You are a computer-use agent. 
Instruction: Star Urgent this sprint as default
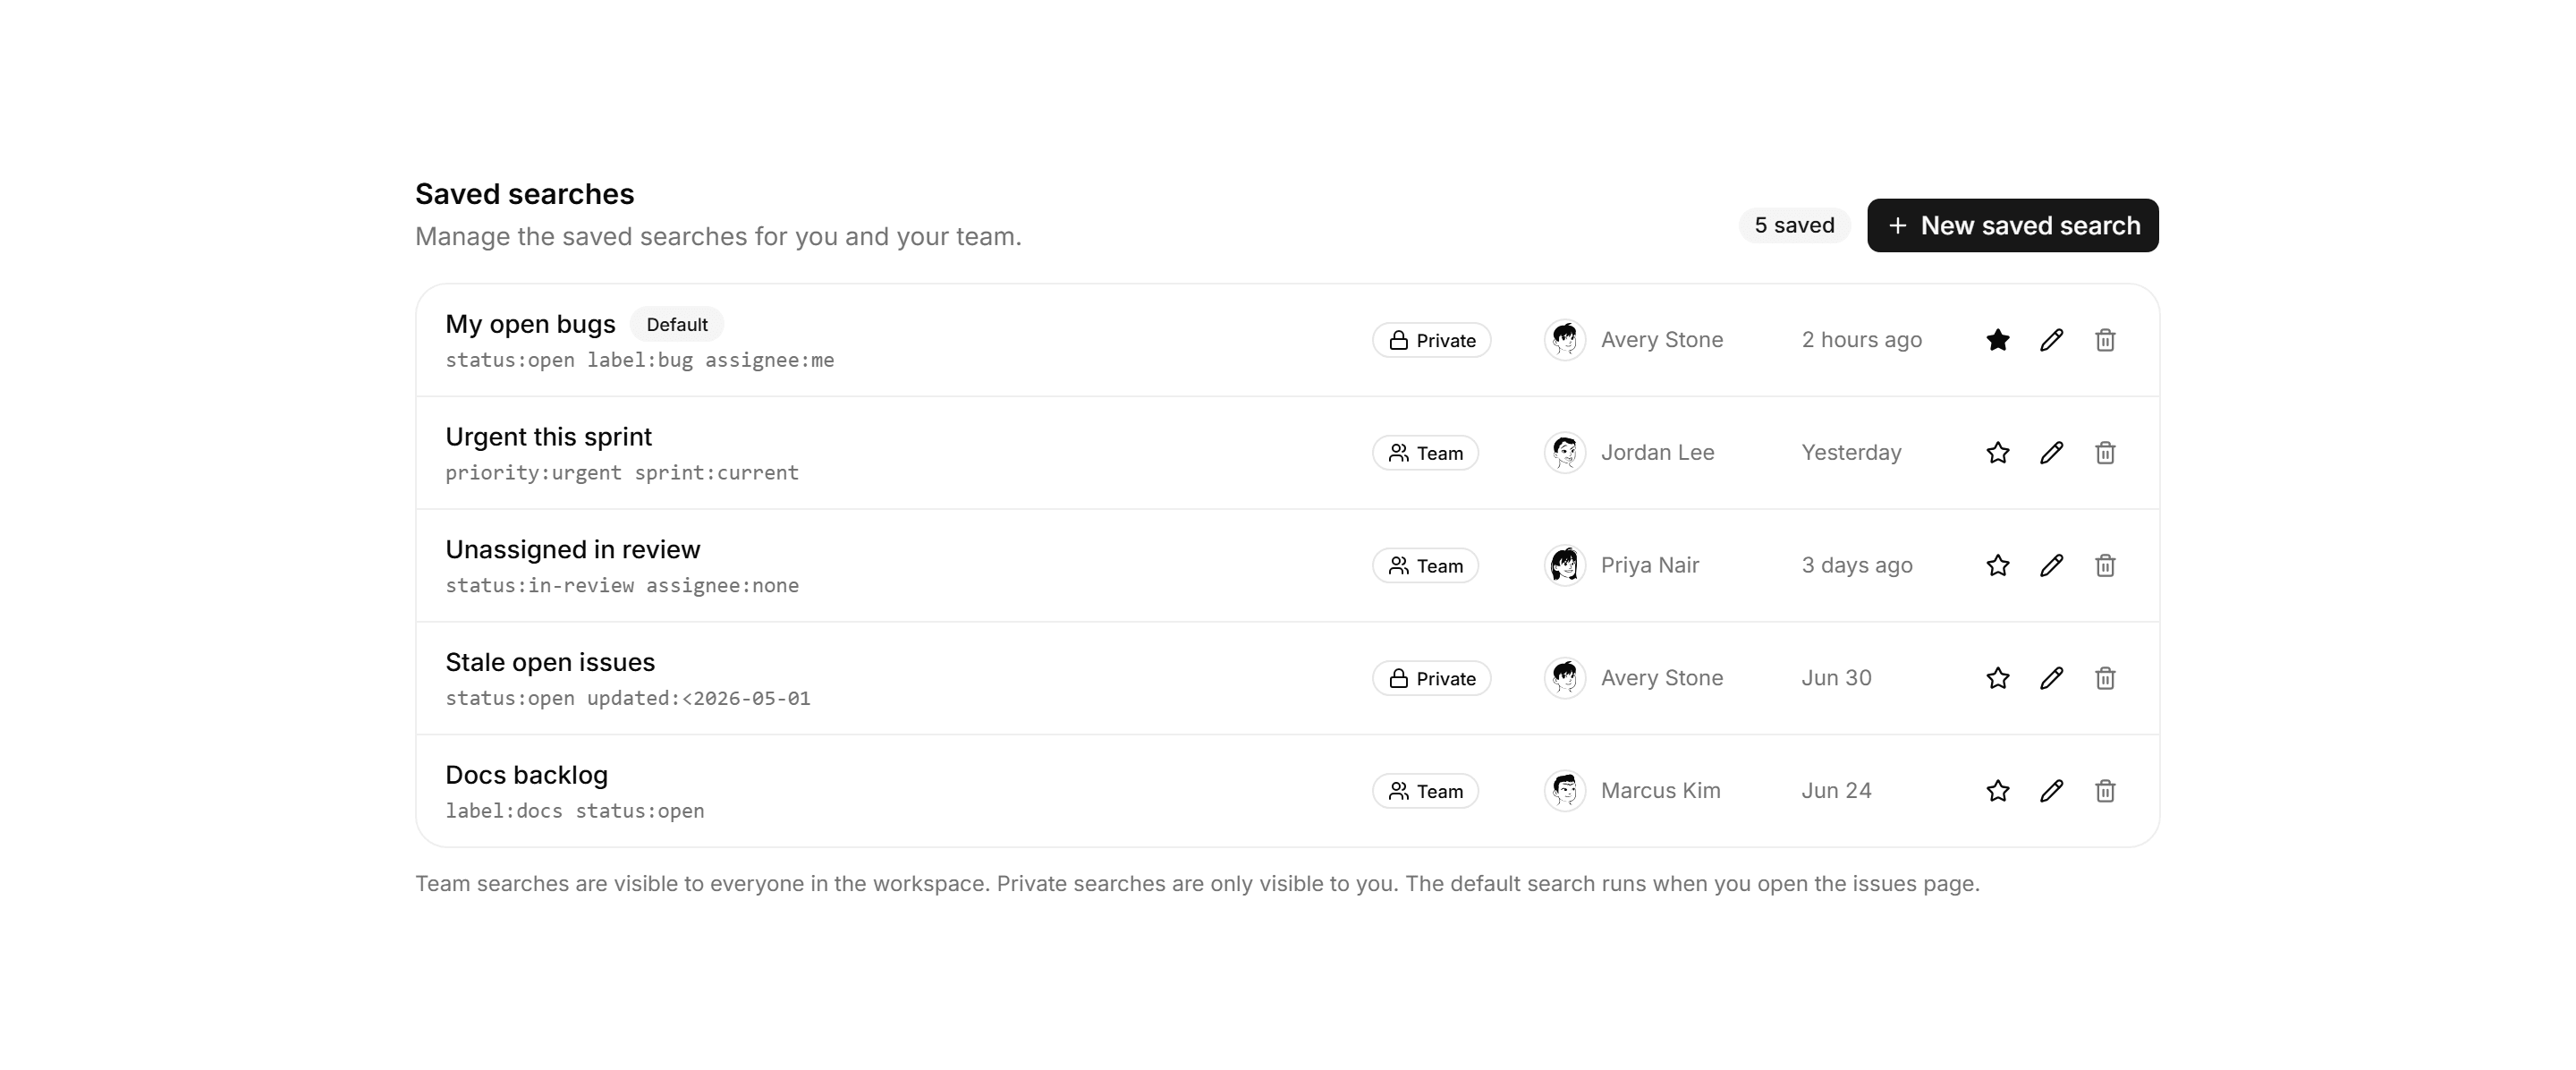[1997, 453]
